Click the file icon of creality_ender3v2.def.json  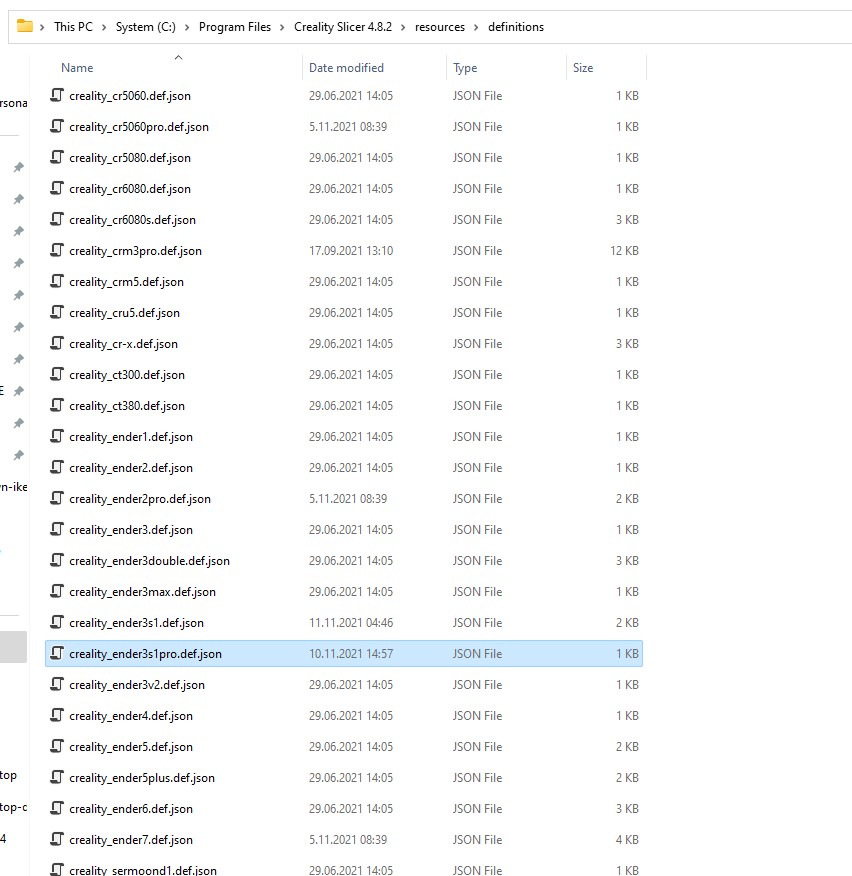pos(57,684)
